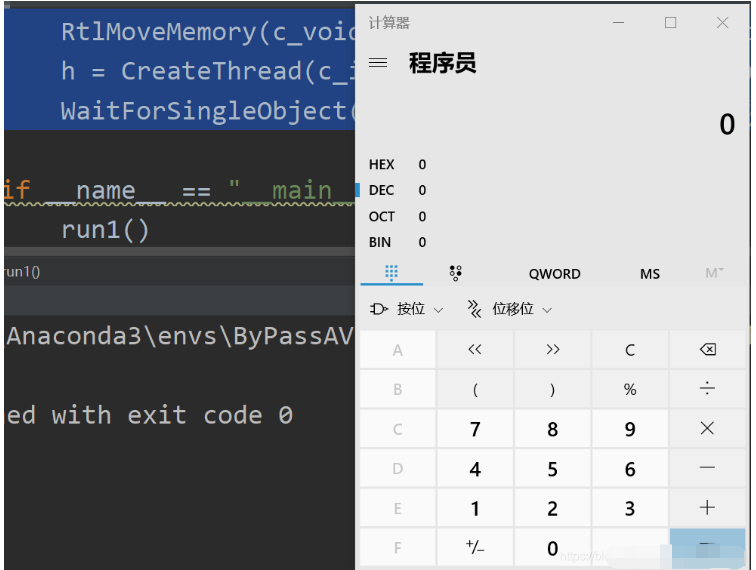The height and width of the screenshot is (570, 756).
Task: Click the Anaconda3 envs path in console
Action: (x=180, y=336)
